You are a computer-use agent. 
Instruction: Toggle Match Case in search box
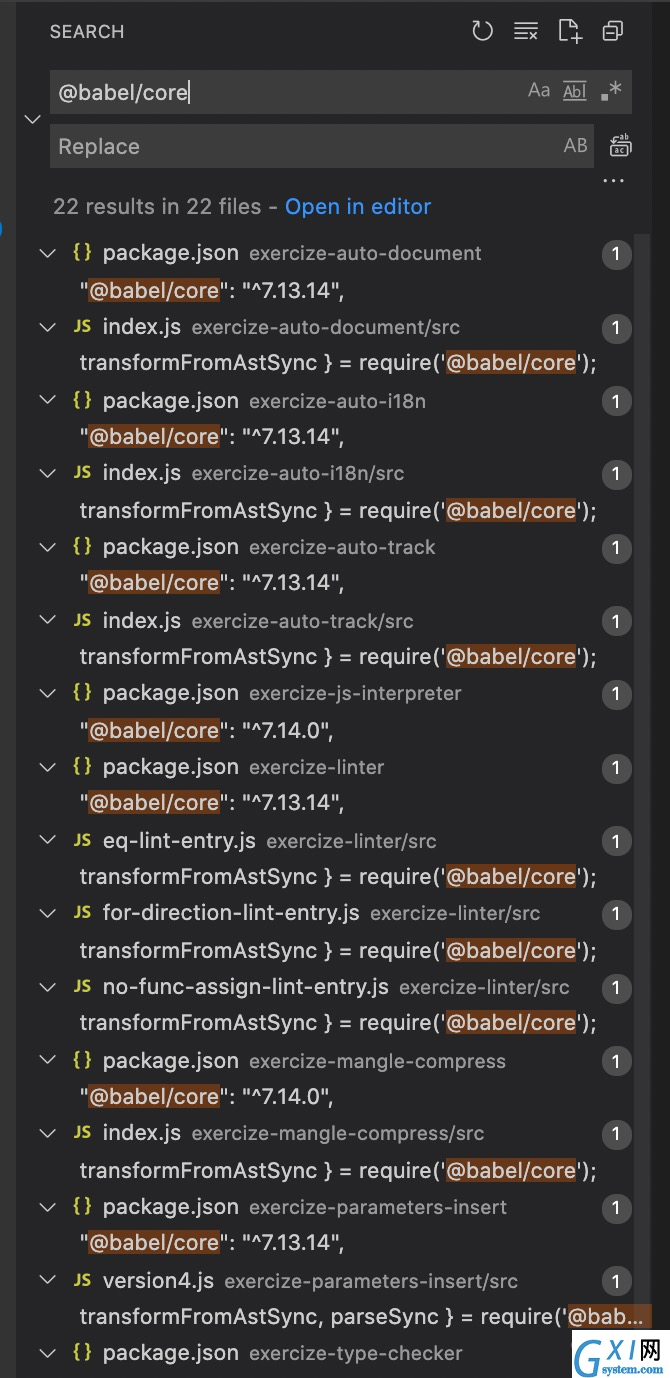[539, 91]
